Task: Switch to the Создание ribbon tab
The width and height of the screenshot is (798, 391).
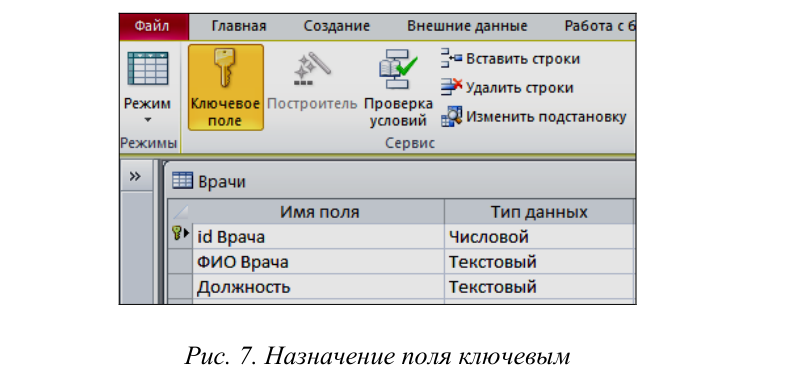Action: point(336,26)
